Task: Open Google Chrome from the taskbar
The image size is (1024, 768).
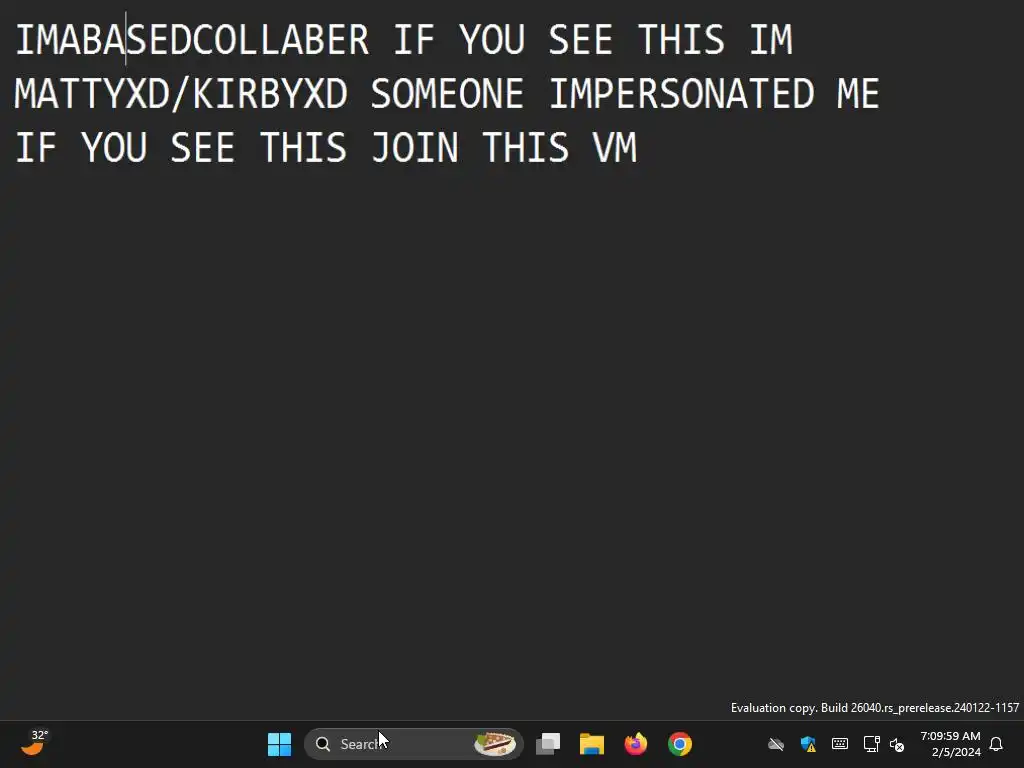Action: (680, 744)
